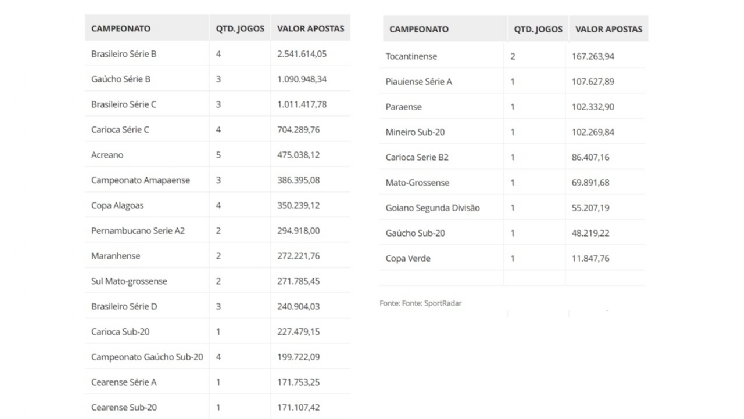Select the Goiano Segunda Divisão entry
This screenshot has height=419, width=744.
(x=432, y=207)
